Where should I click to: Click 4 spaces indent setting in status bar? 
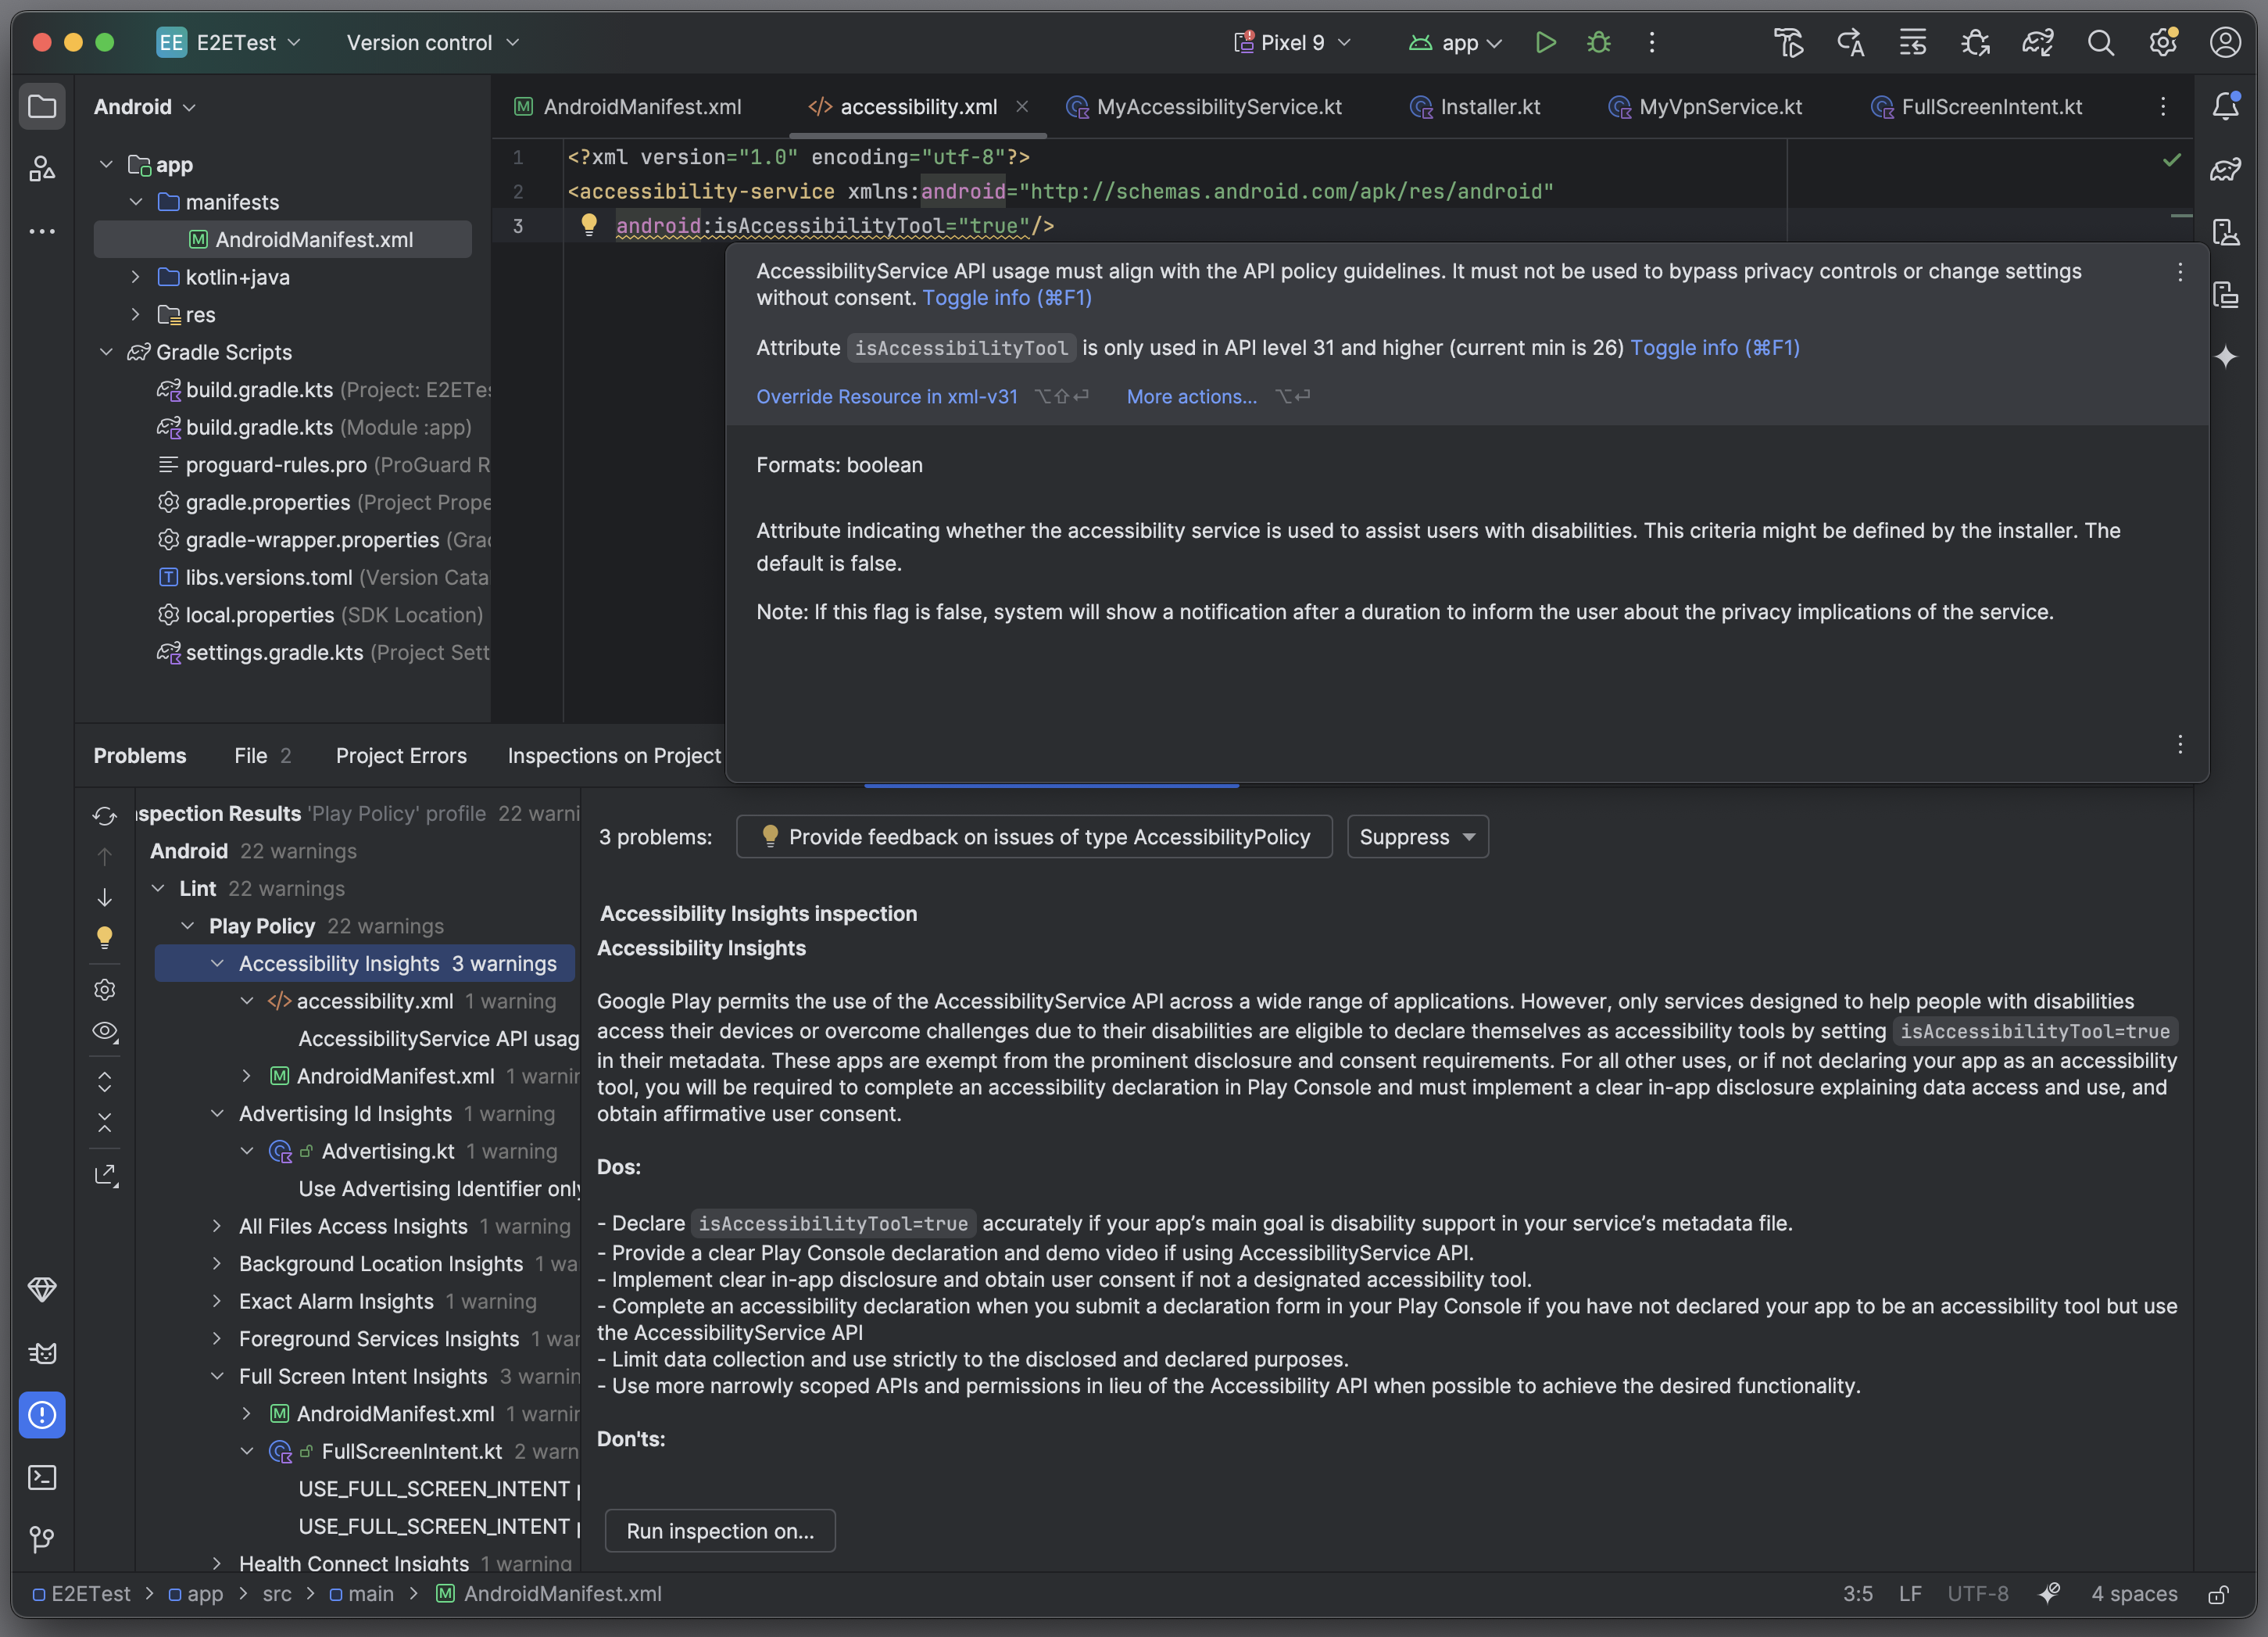coord(2133,1594)
